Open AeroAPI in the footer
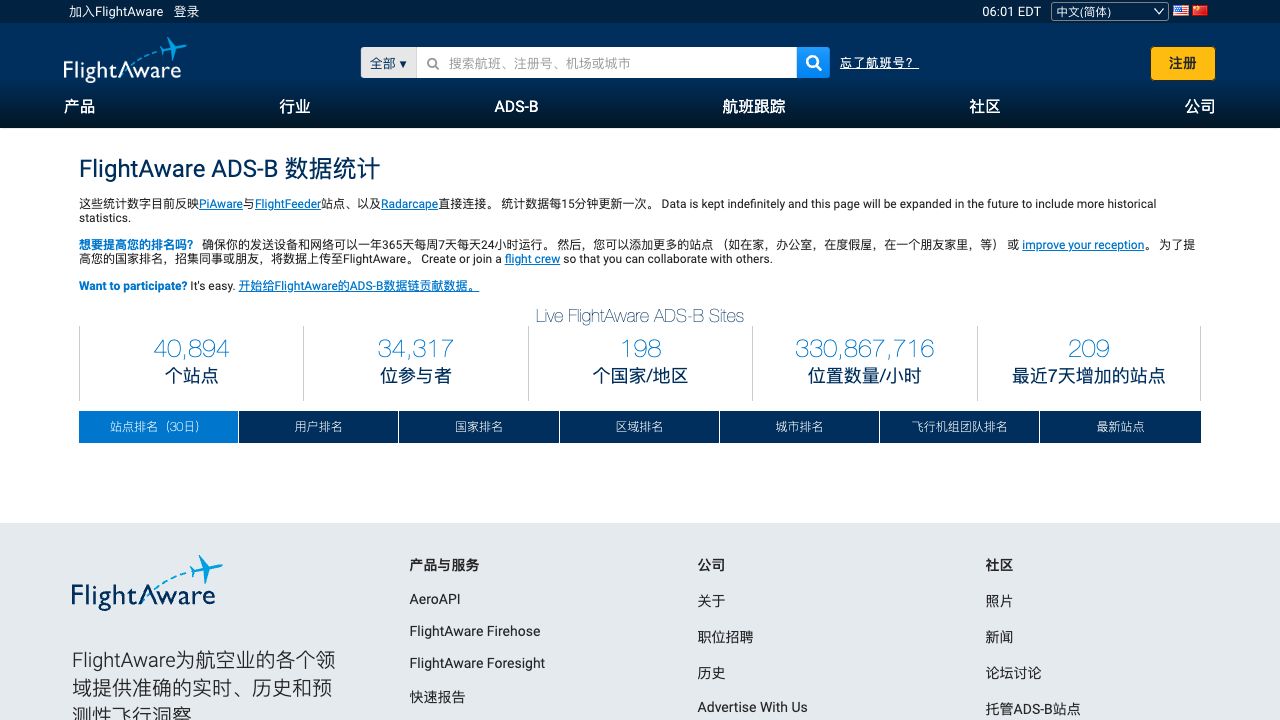Image resolution: width=1280 pixels, height=720 pixels. (434, 599)
